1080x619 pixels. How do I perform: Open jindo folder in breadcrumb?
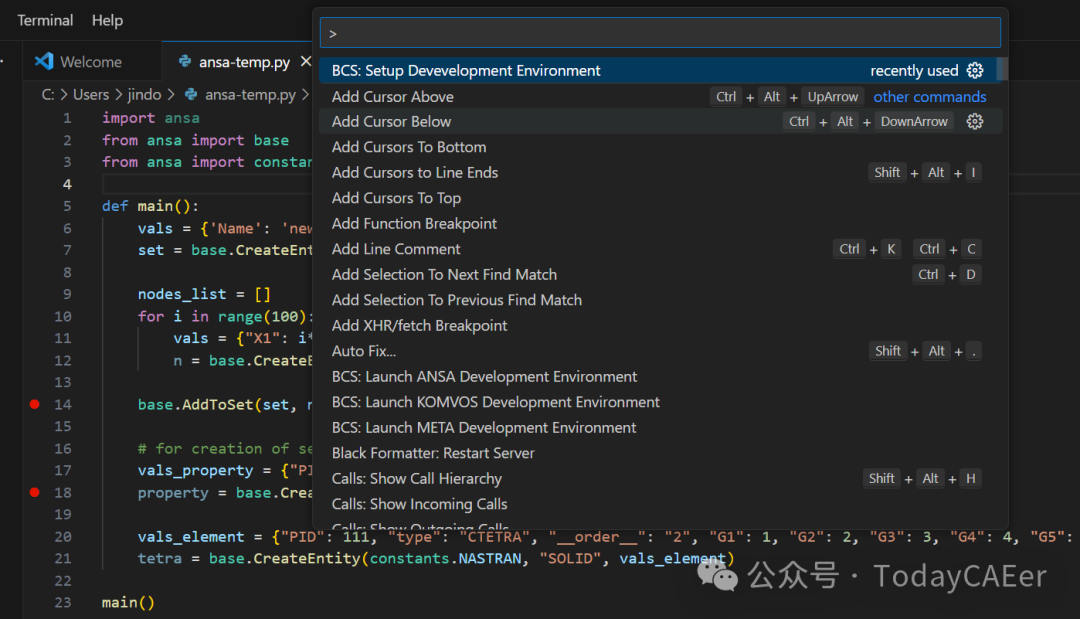[144, 94]
